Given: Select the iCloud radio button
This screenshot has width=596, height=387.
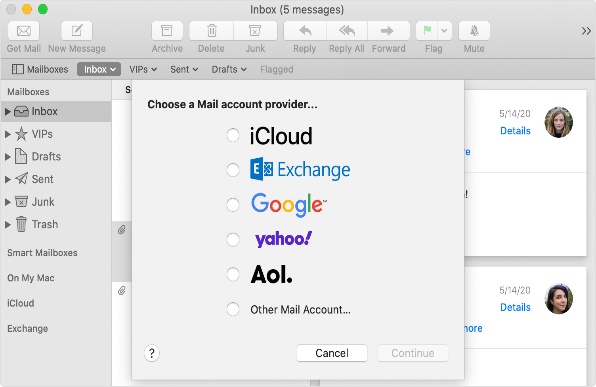Looking at the screenshot, I should click(233, 135).
